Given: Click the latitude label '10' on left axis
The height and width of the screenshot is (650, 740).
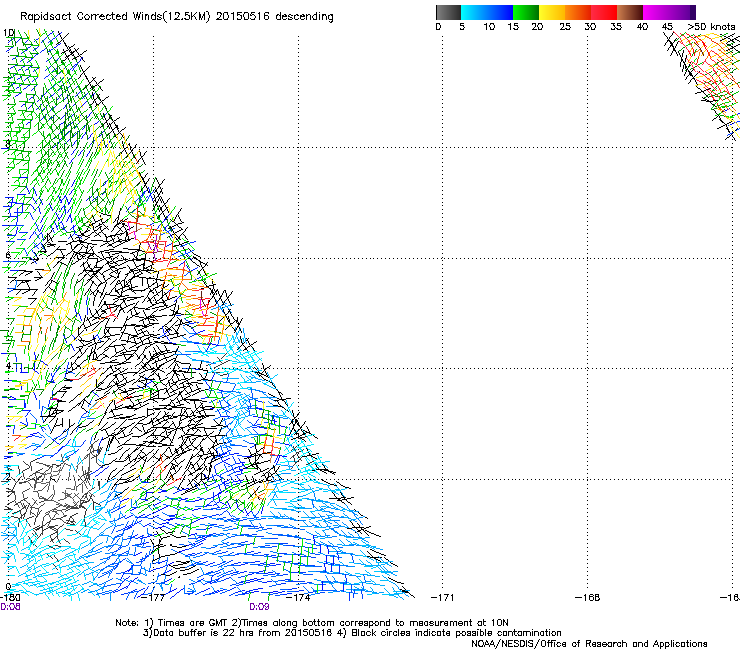Looking at the screenshot, I should pos(8,33).
